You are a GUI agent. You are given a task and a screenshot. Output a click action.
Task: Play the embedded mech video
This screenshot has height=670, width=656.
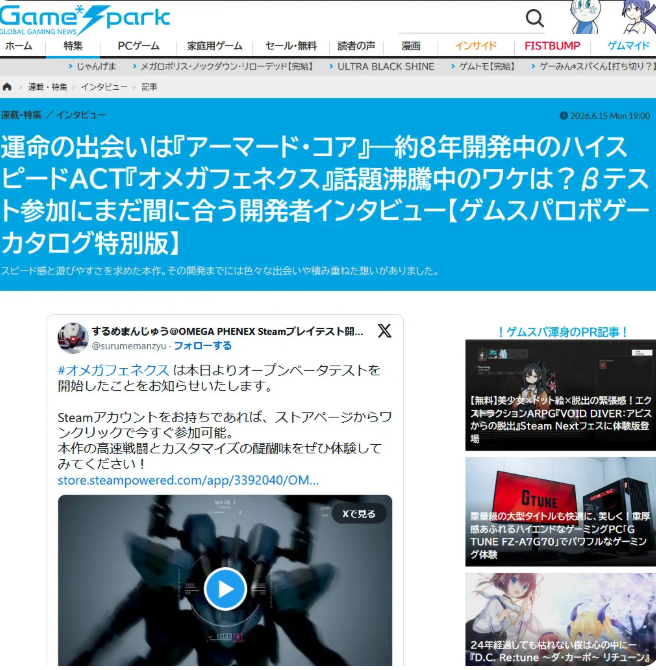[x=225, y=589]
